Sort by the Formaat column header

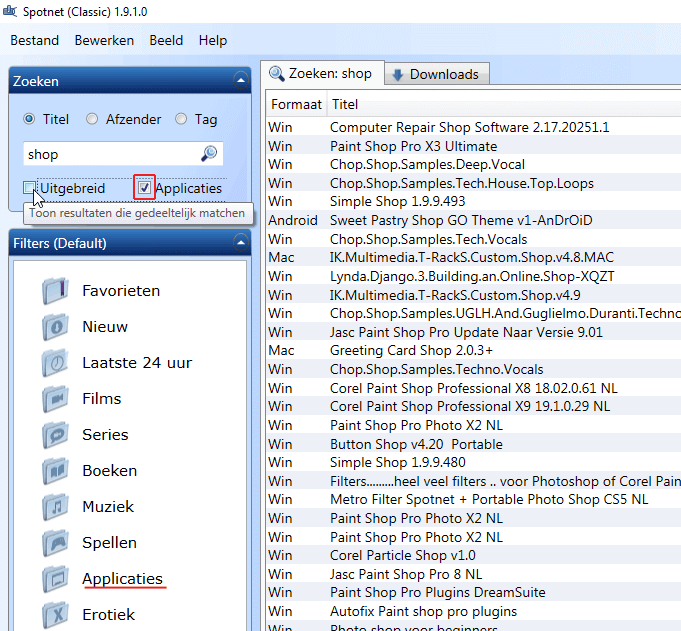point(296,104)
